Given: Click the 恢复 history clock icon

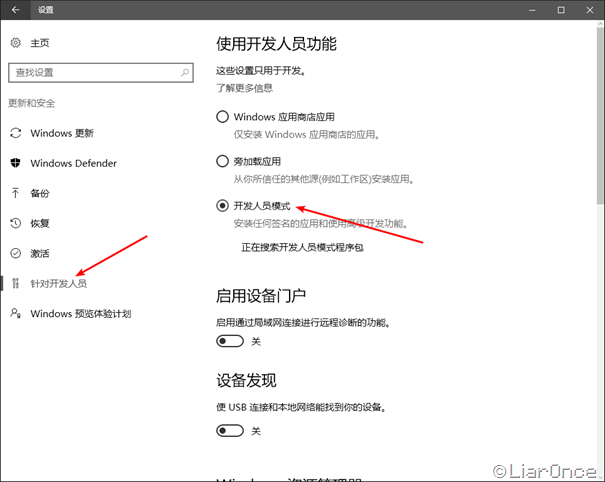Looking at the screenshot, I should (15, 223).
